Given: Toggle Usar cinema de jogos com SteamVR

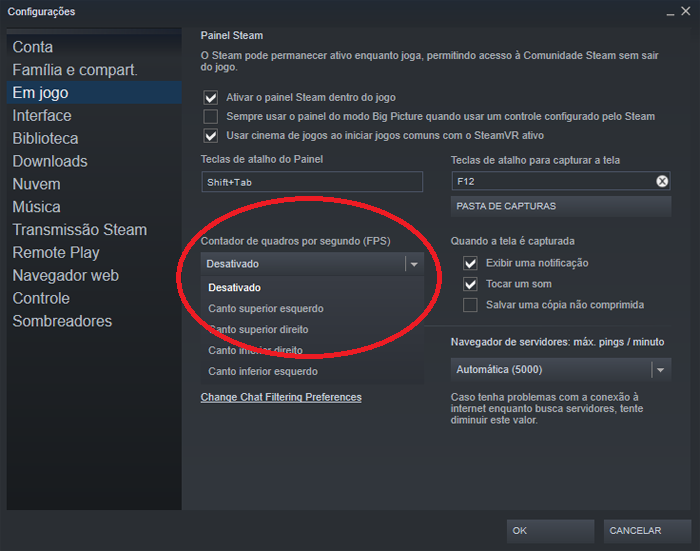Looking at the screenshot, I should [x=211, y=136].
